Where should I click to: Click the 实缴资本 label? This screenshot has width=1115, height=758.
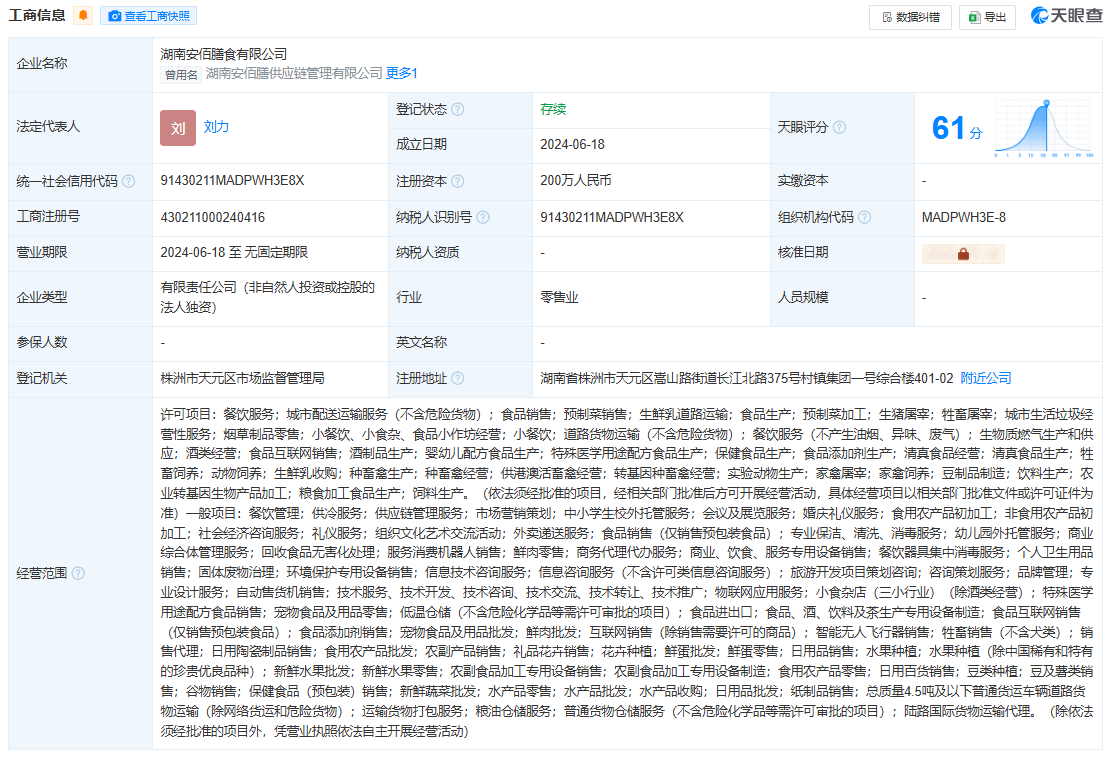click(803, 181)
